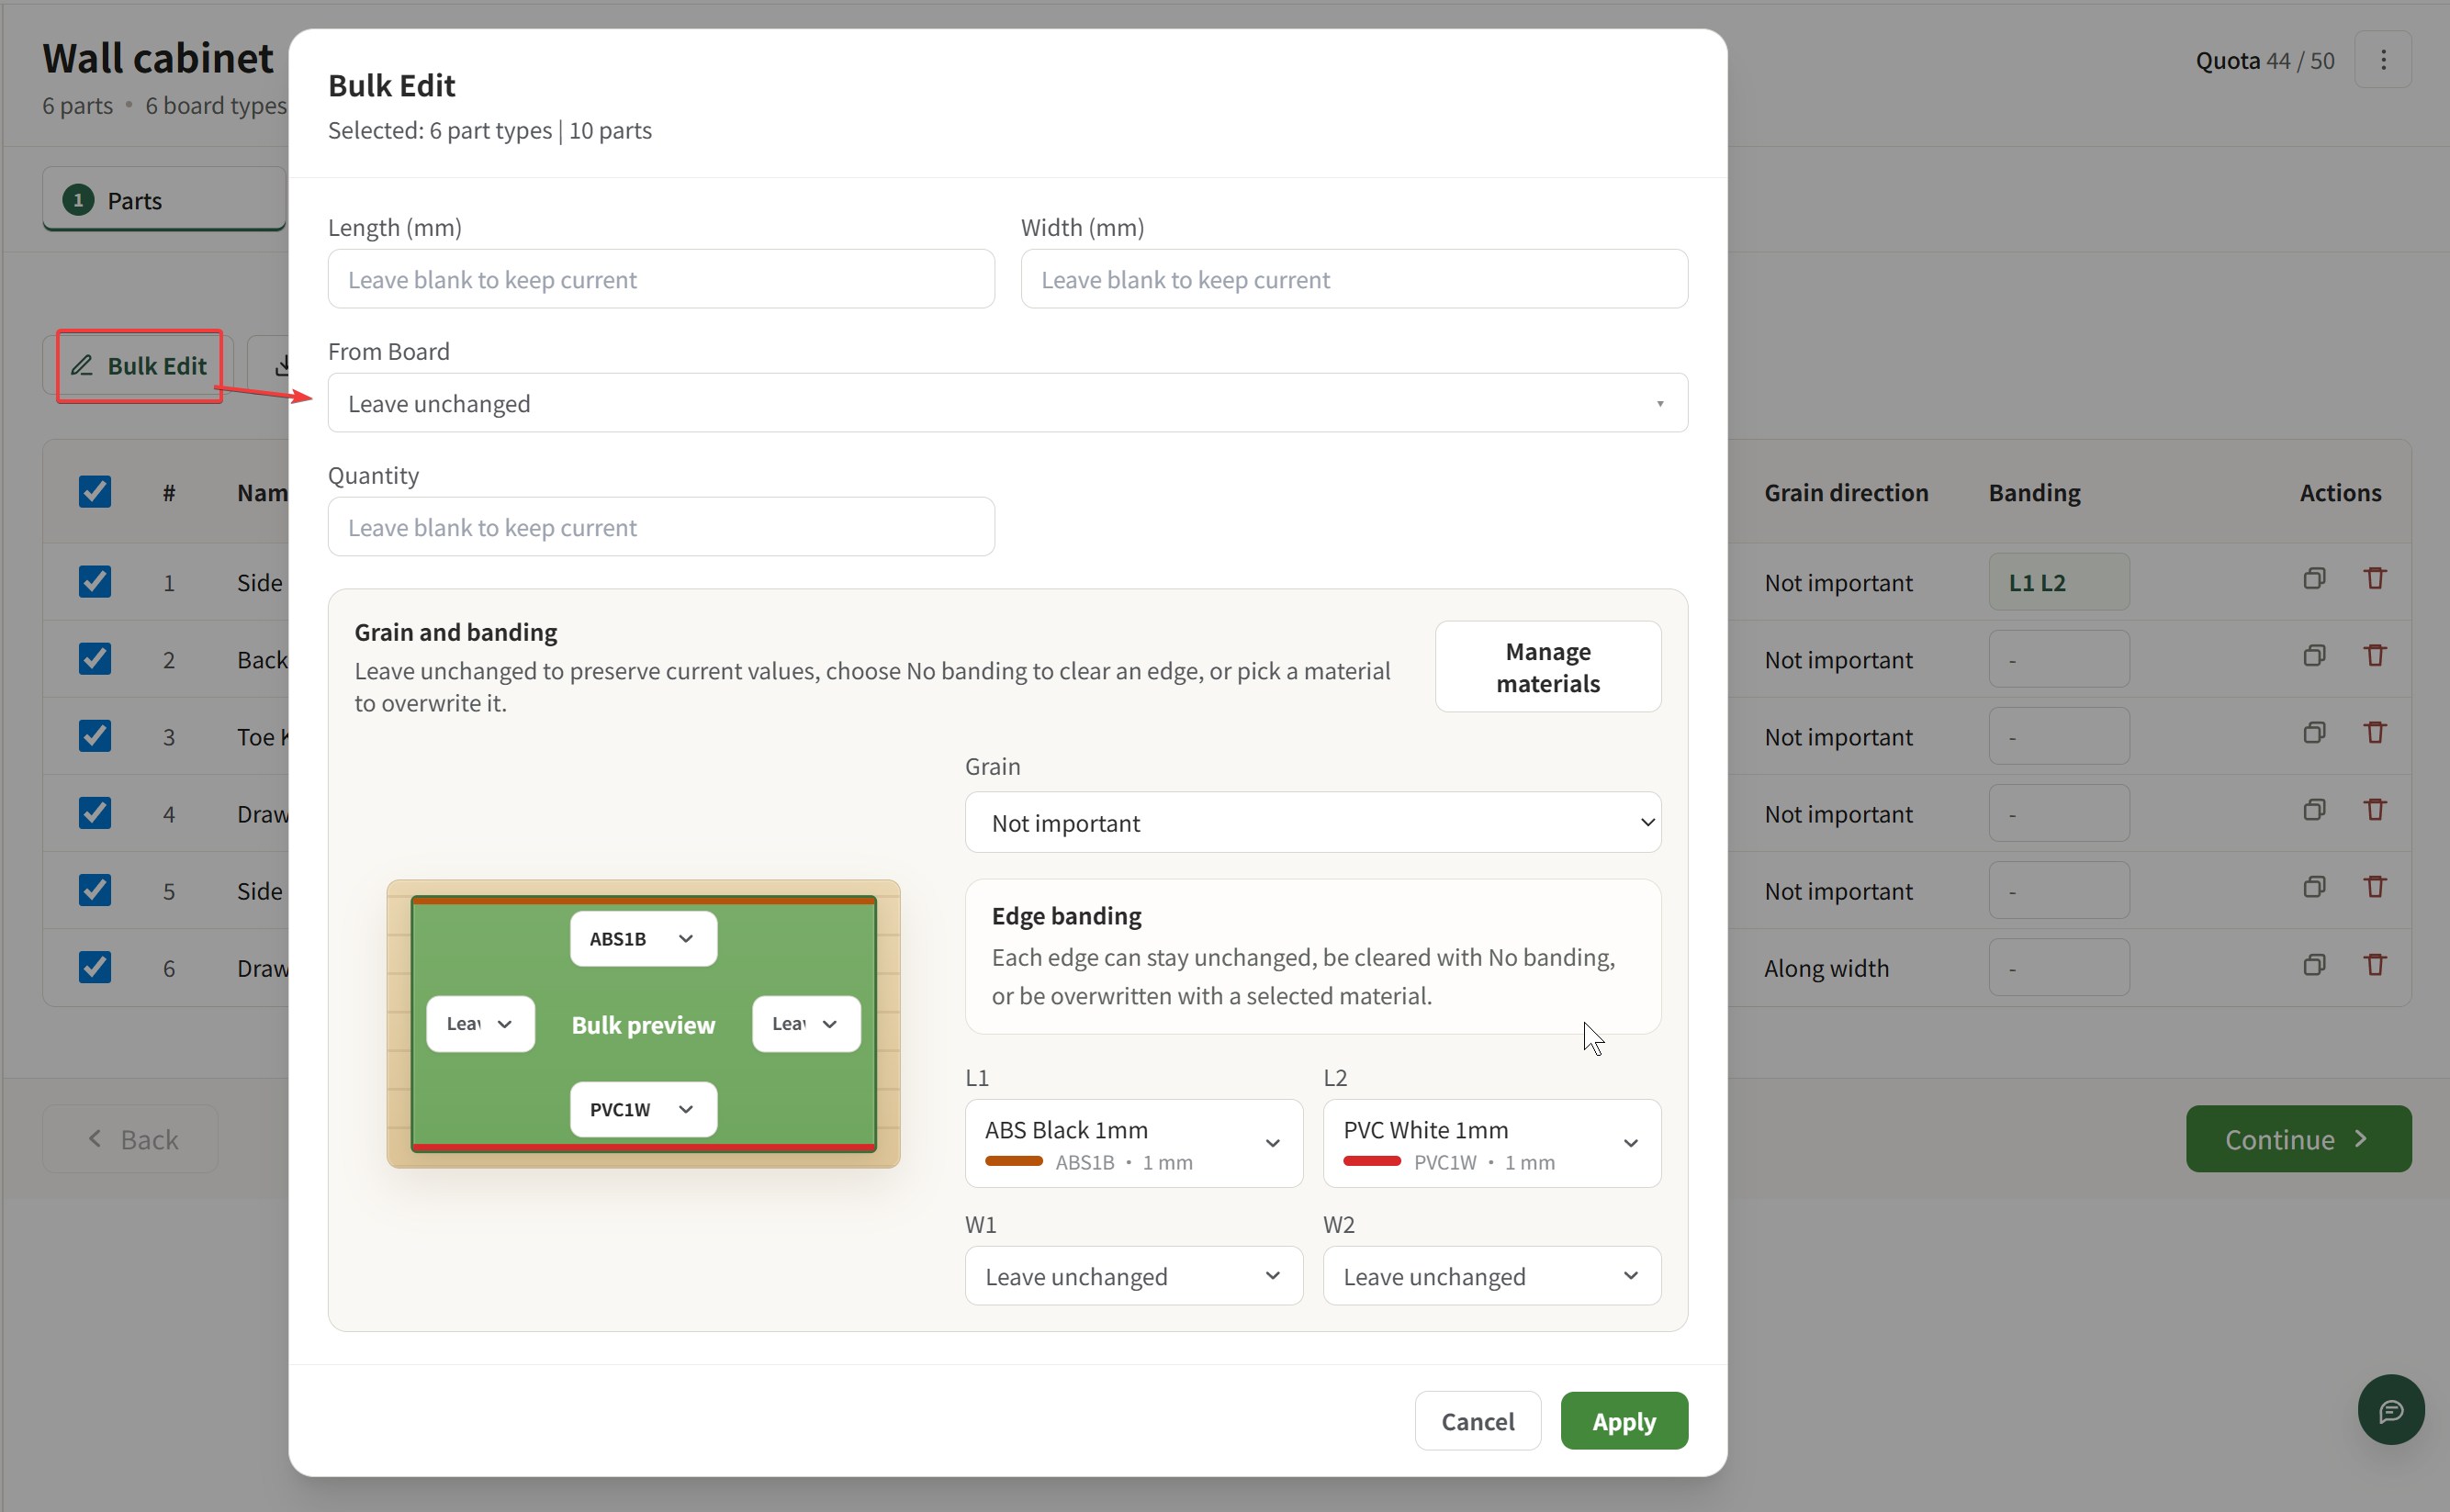Open the From Board dropdown
The image size is (2450, 1512).
coord(1007,403)
